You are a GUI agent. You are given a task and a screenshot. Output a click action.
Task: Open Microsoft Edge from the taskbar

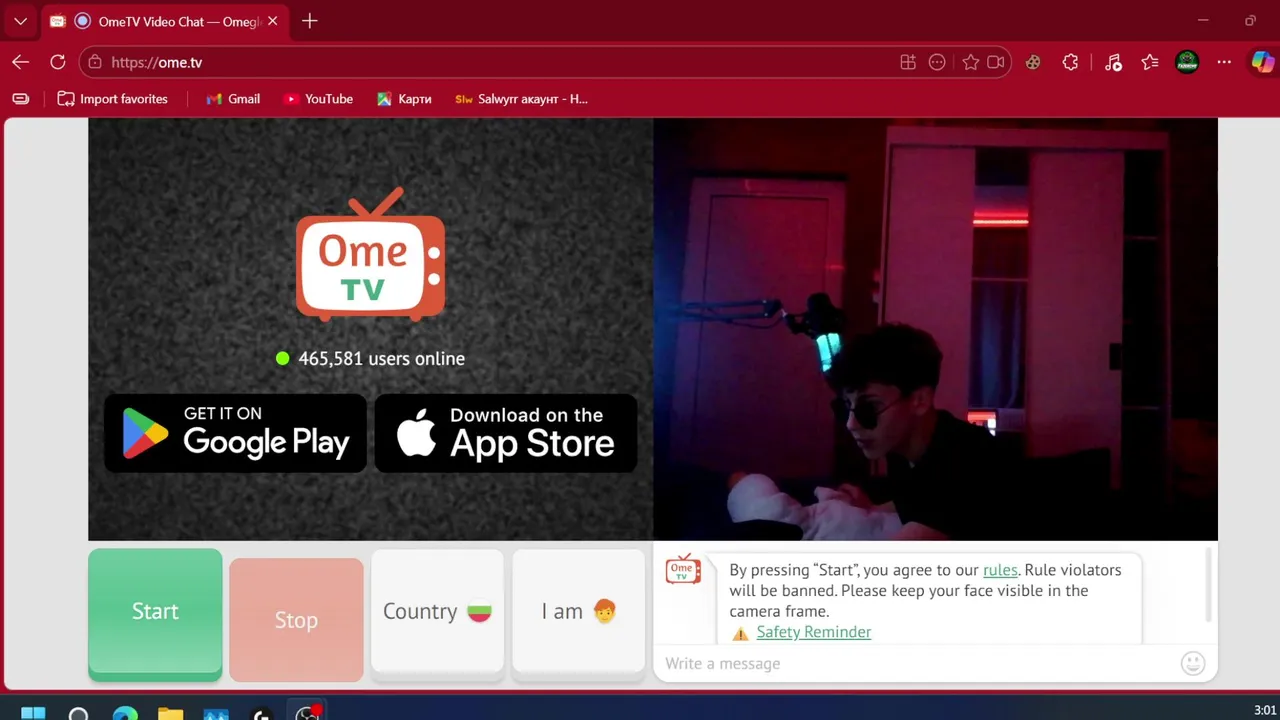[x=125, y=713]
